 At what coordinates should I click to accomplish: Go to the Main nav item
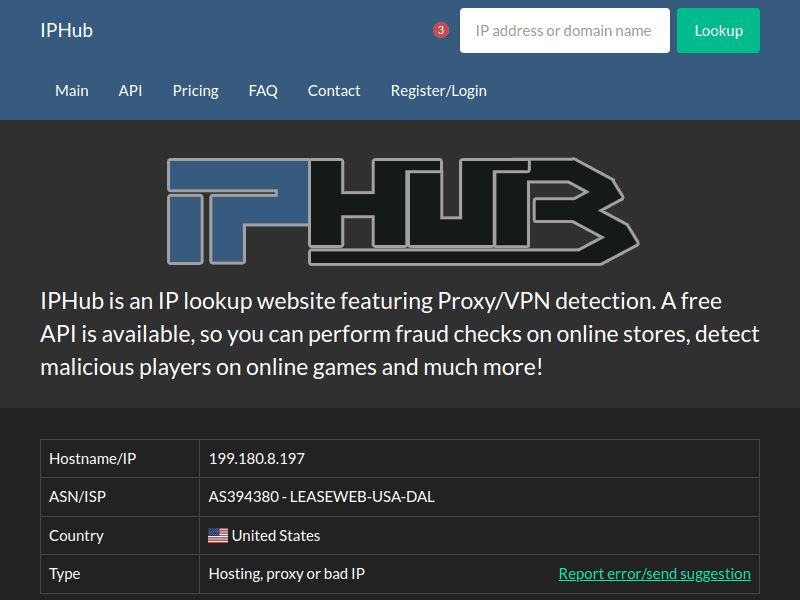pyautogui.click(x=72, y=90)
